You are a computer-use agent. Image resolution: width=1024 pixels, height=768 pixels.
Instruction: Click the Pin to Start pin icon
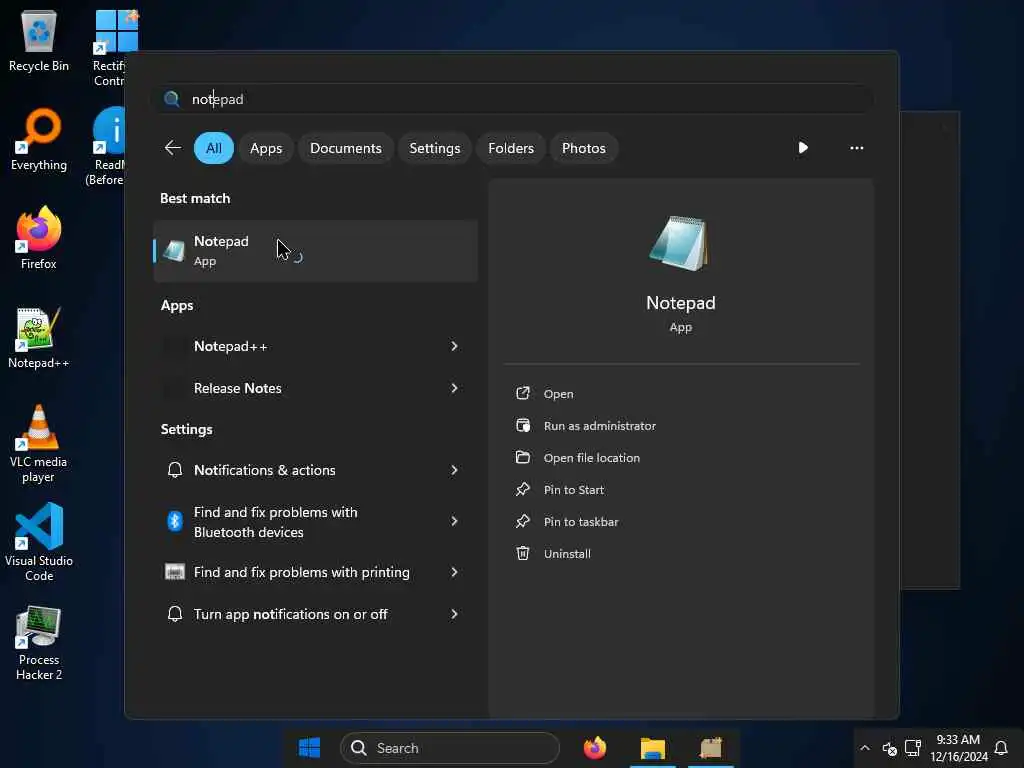pyautogui.click(x=522, y=489)
